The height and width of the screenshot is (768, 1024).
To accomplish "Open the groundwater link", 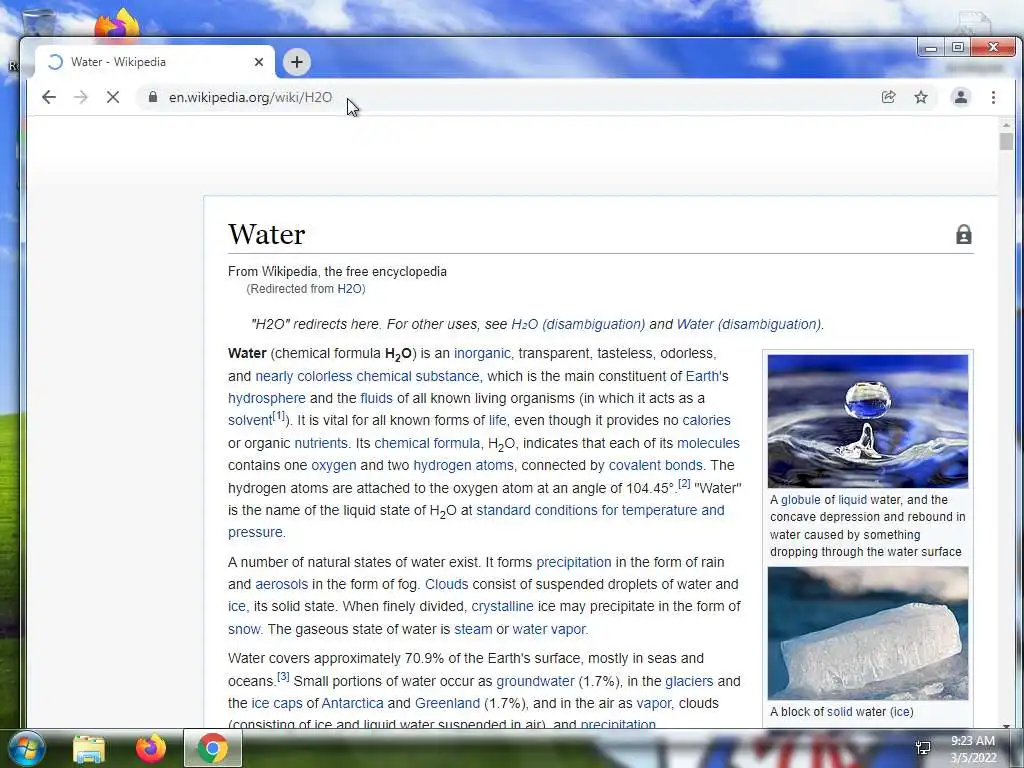I will 535,682.
